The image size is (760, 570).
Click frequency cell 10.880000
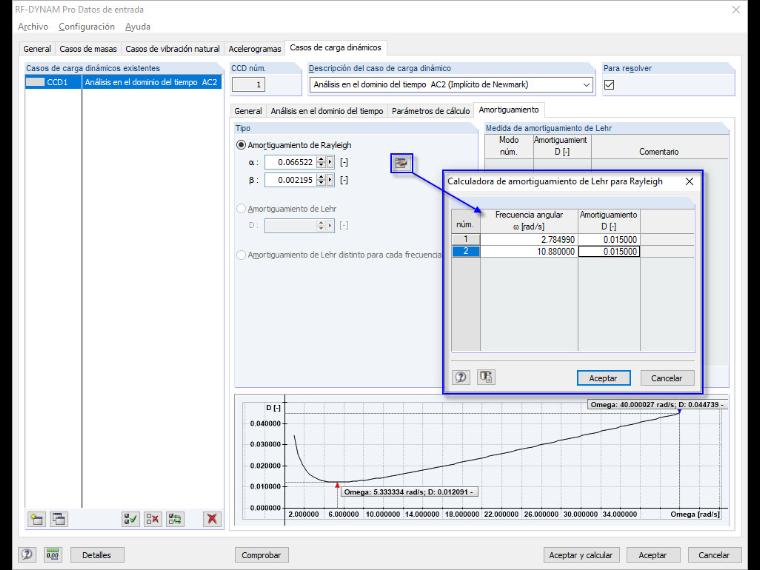(x=529, y=252)
